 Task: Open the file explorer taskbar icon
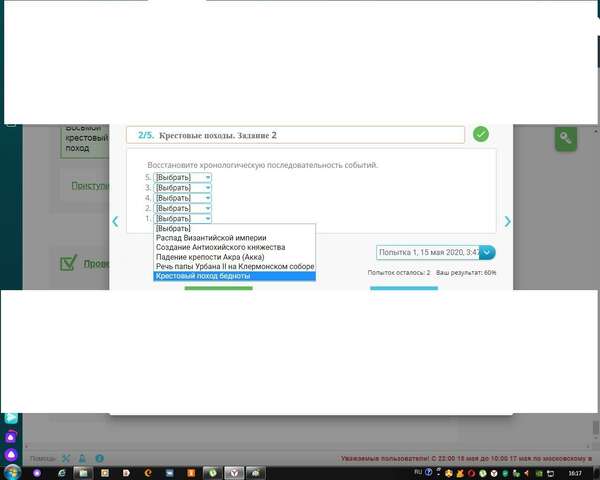point(83,473)
